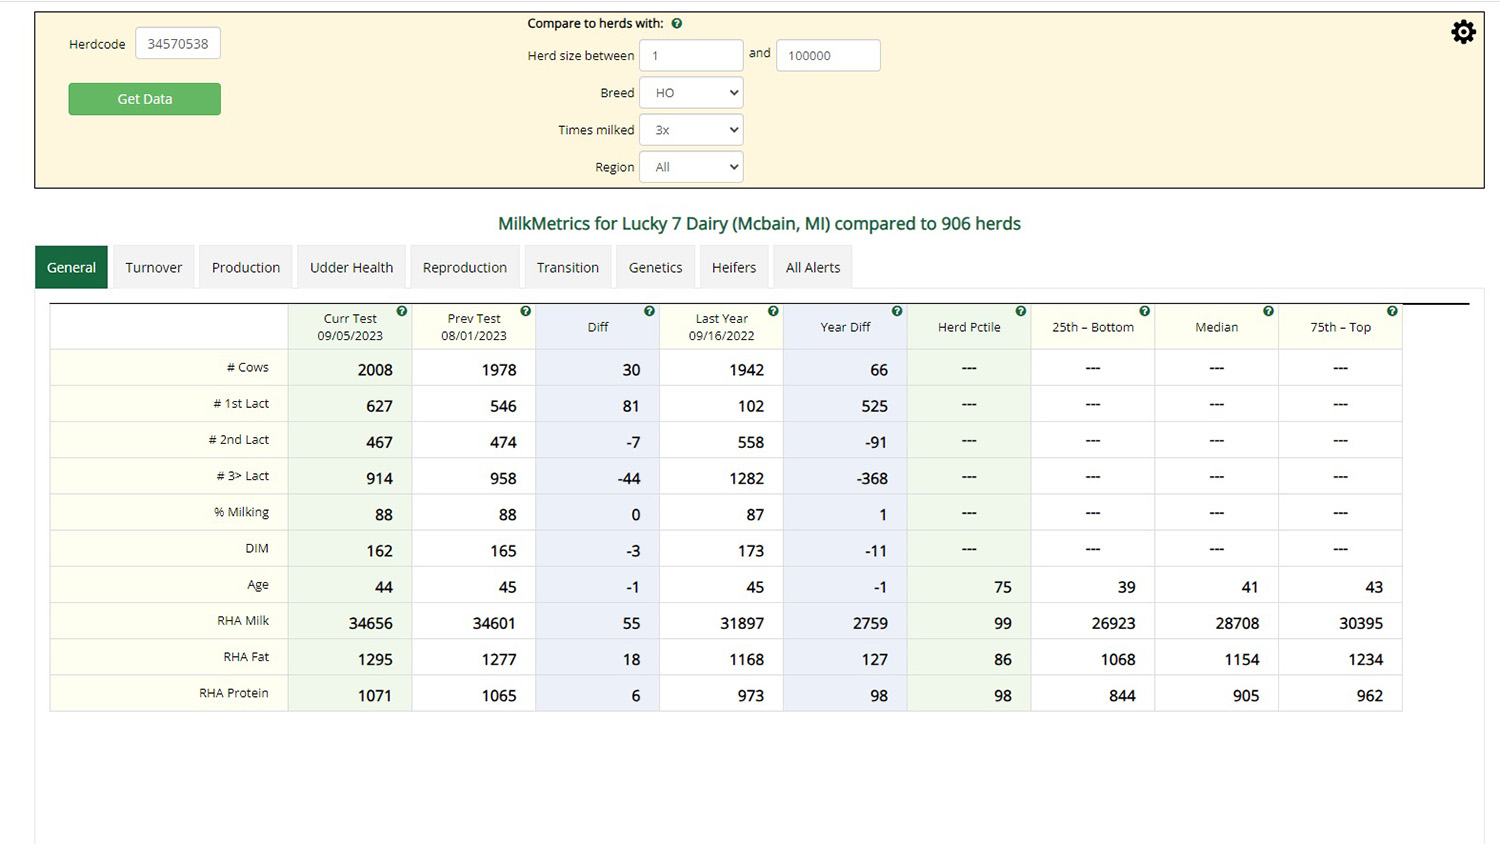Click help icon in 25th – Bottom header

(x=1145, y=311)
